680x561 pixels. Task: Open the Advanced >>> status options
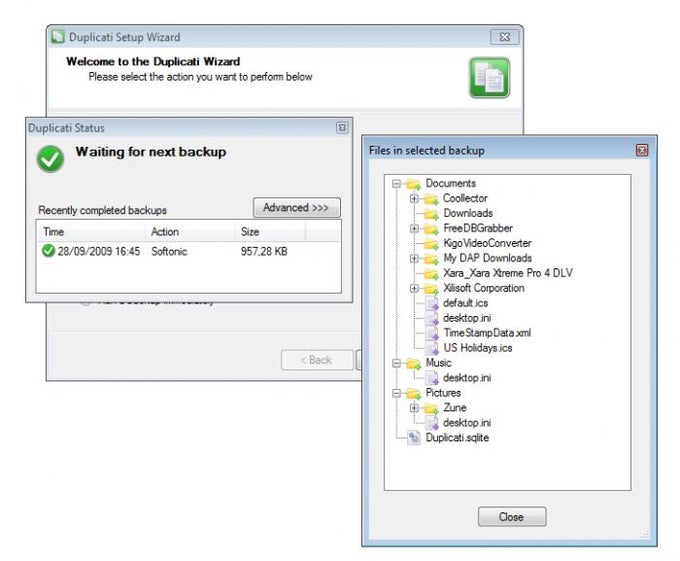tap(297, 208)
